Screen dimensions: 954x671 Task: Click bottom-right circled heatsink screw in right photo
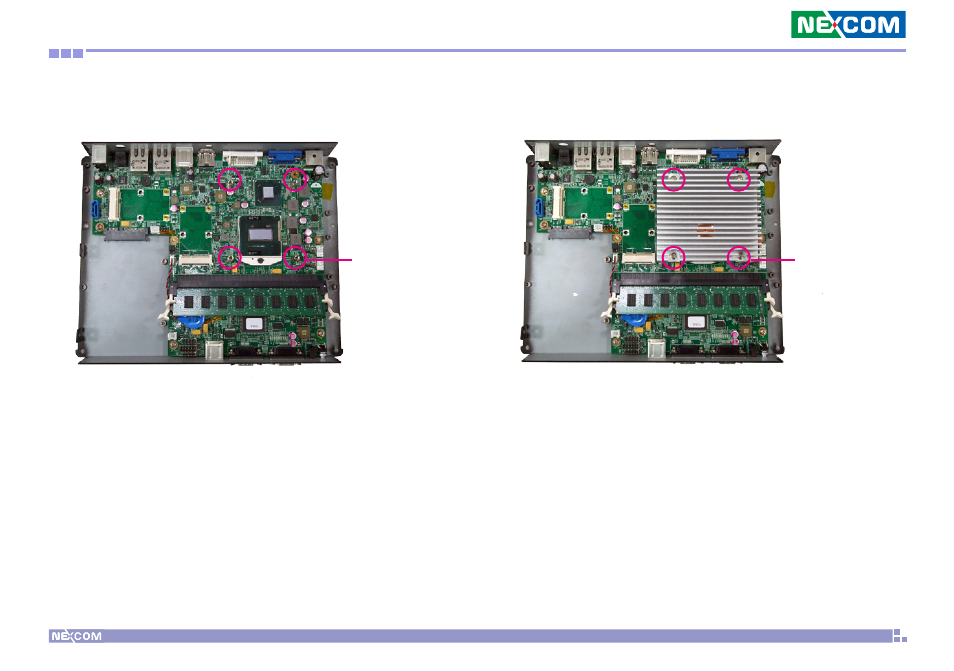click(x=738, y=257)
